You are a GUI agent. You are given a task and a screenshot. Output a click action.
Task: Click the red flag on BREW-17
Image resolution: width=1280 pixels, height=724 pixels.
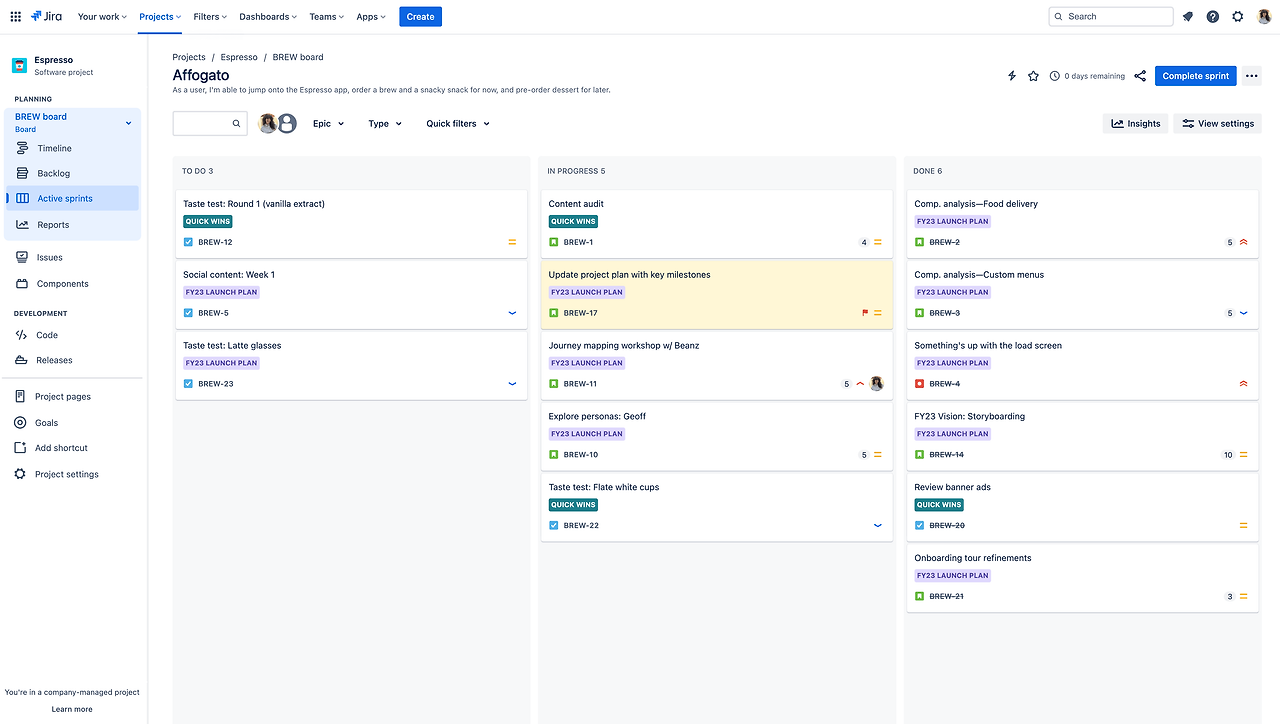[865, 313]
